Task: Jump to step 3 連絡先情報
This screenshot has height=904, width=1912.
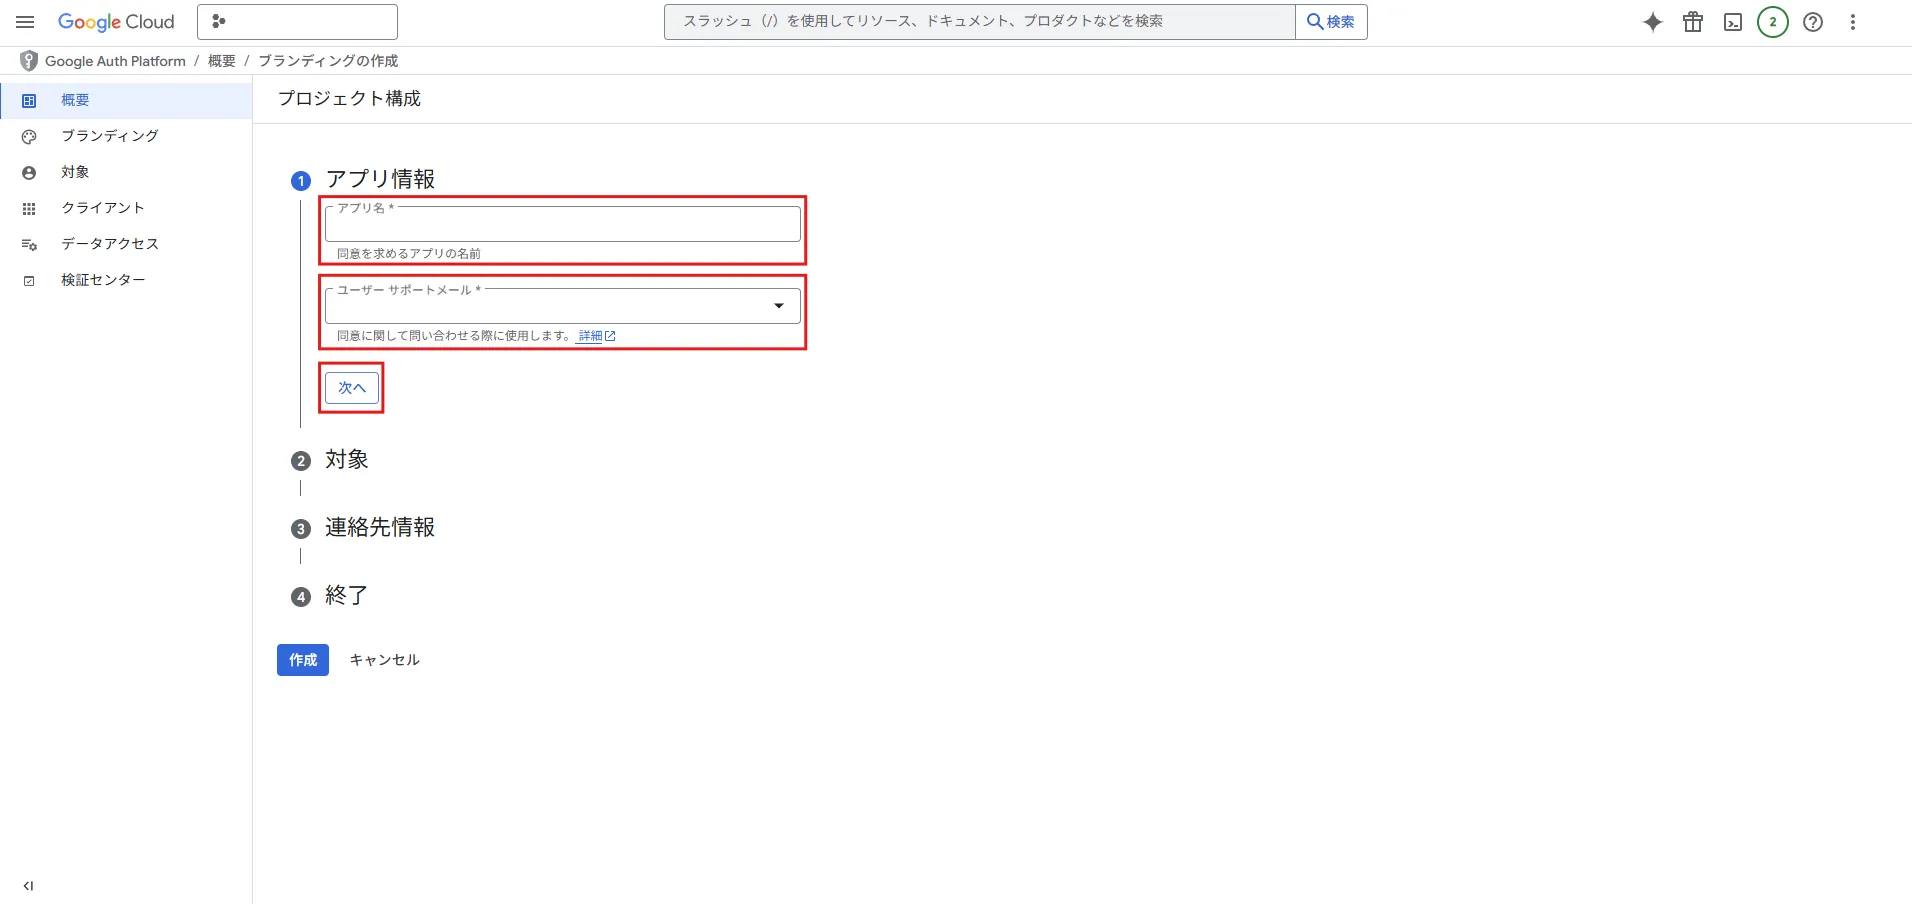Action: coord(380,527)
